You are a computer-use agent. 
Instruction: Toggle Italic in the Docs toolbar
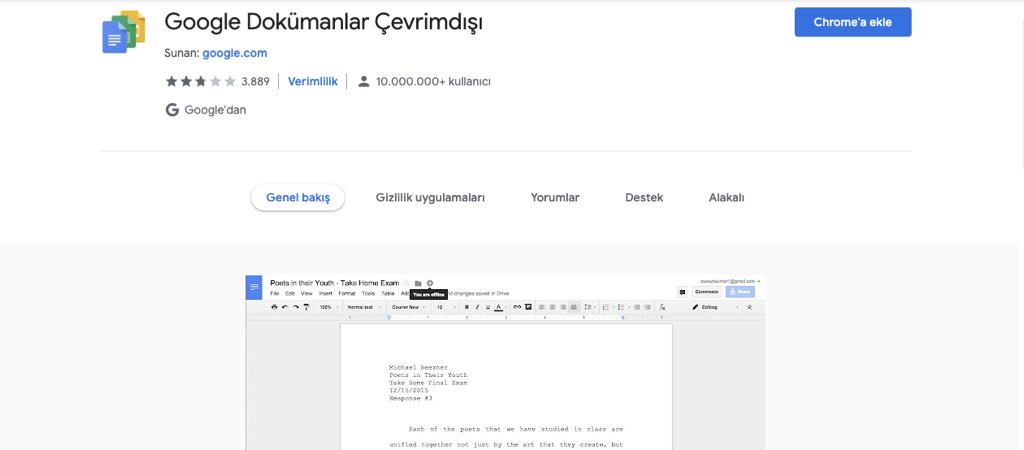pos(477,307)
